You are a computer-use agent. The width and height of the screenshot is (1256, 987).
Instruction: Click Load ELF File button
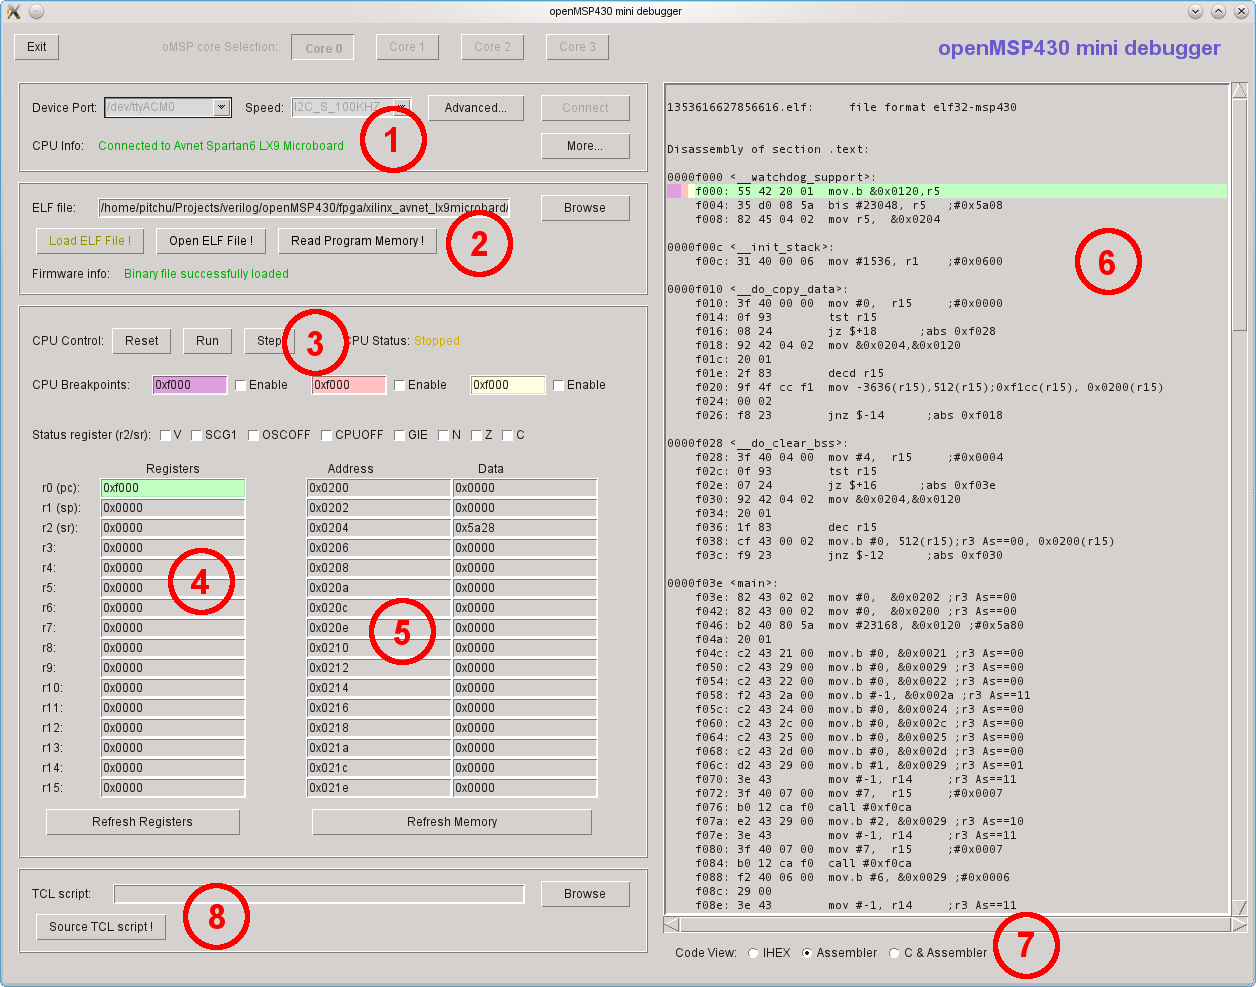tap(90, 241)
